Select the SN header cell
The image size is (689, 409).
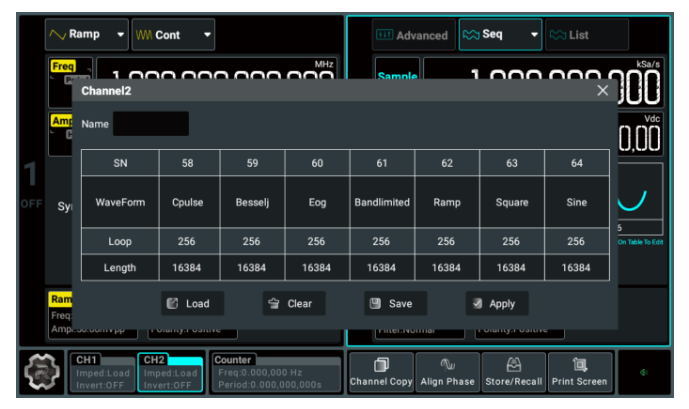120,163
